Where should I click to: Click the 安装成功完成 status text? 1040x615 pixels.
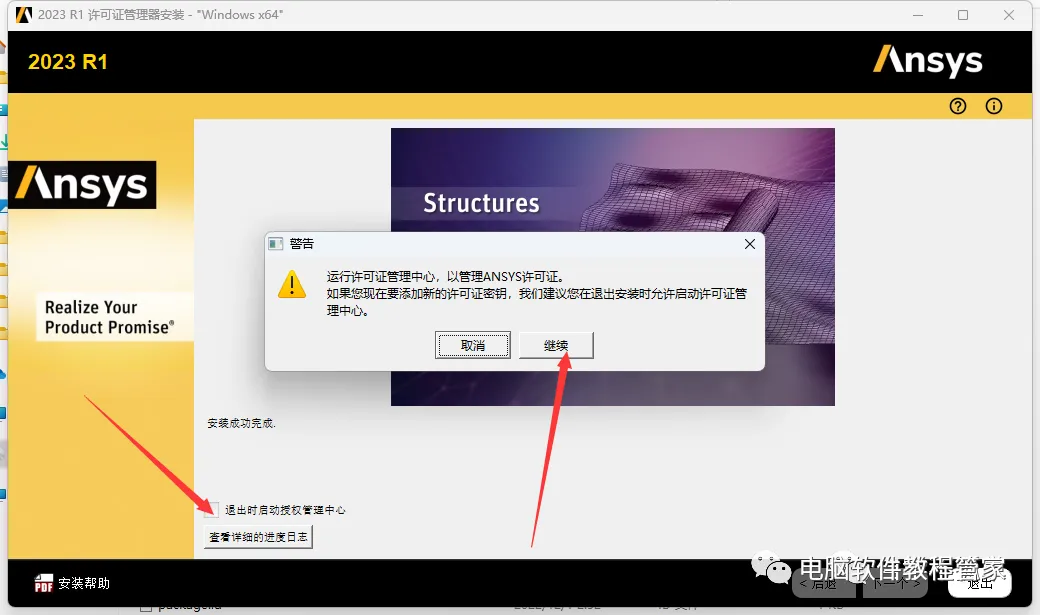coord(241,423)
